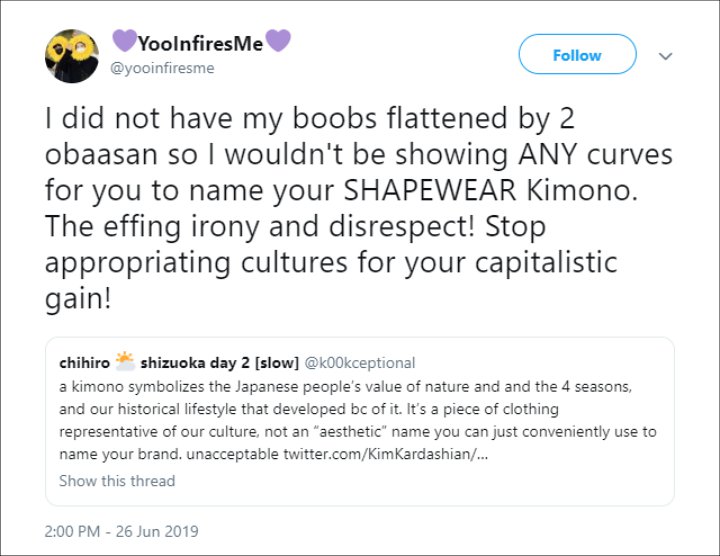Image resolution: width=720 pixels, height=556 pixels.
Task: Click 'gain!' at the tweet's end
Action: (x=78, y=299)
